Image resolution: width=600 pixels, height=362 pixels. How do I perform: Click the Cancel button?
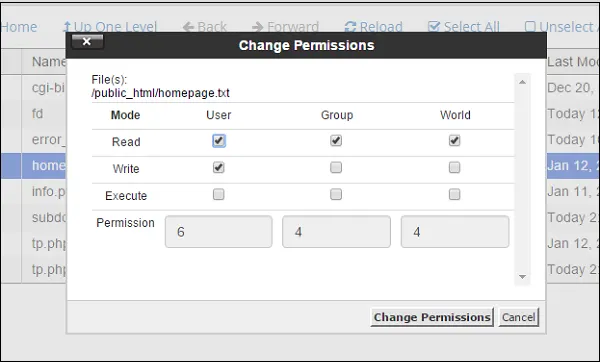518,317
